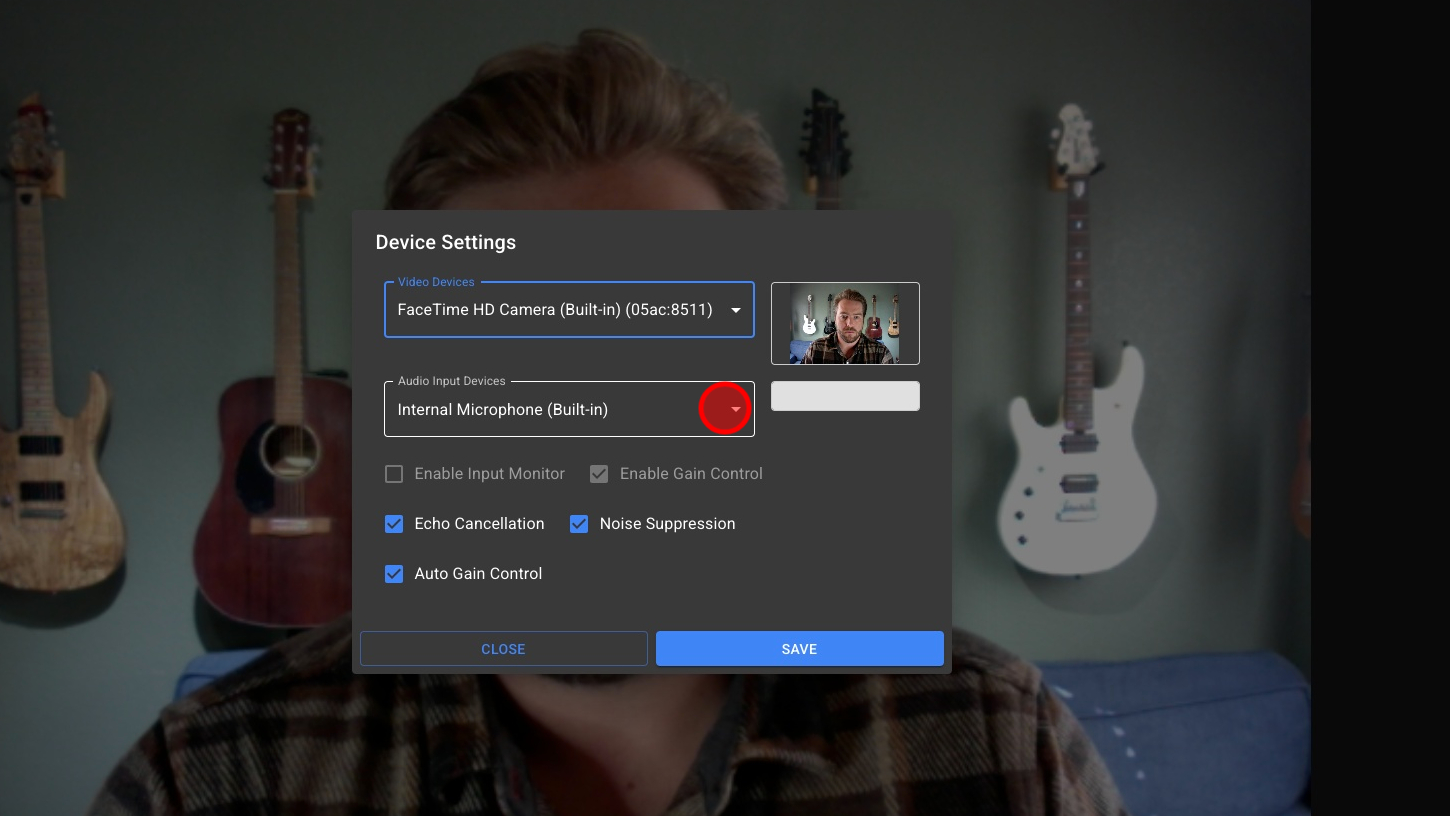Image resolution: width=1450 pixels, height=816 pixels.
Task: Disable the Echo Cancellation checkbox
Action: click(x=394, y=524)
